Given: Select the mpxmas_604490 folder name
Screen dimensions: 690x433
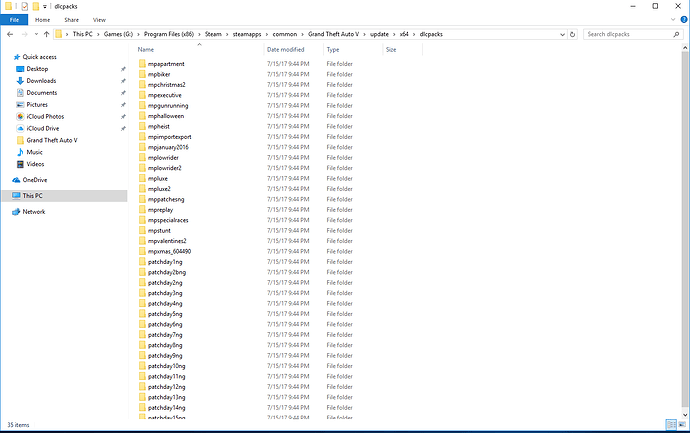Looking at the screenshot, I should [169, 251].
